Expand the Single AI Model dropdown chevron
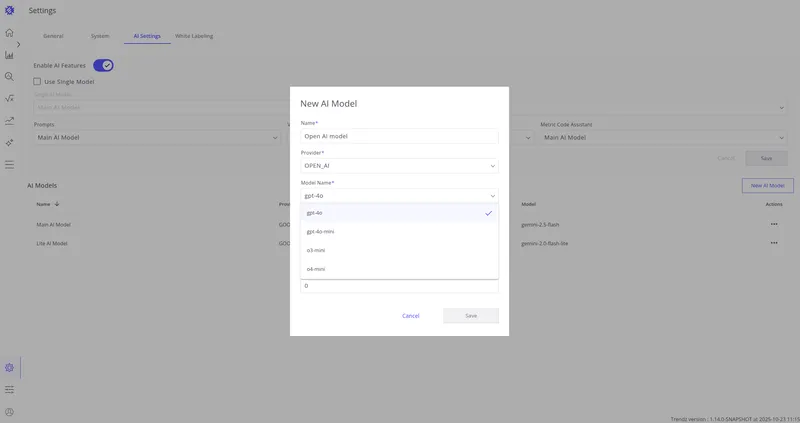The image size is (800, 423). [781, 108]
